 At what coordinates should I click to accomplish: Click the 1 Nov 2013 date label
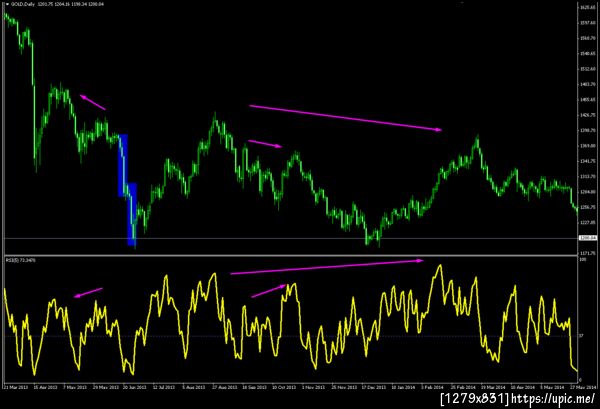313,387
